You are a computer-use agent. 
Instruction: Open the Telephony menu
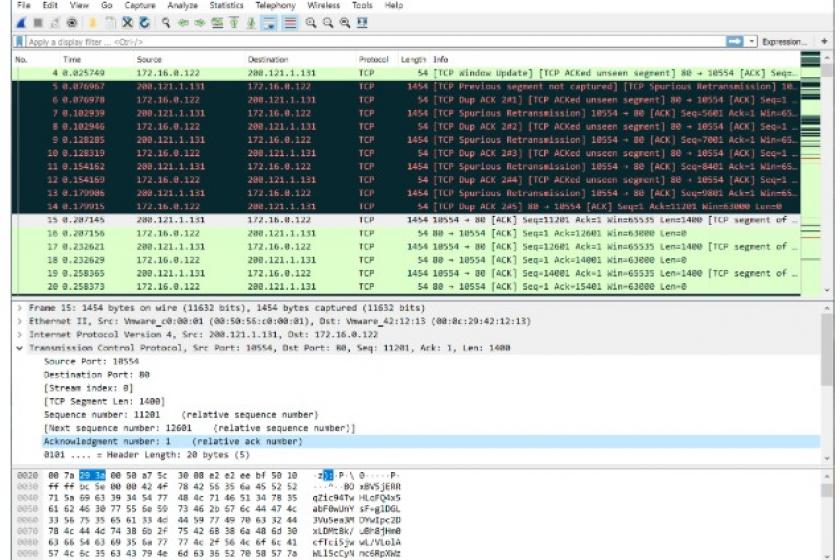[x=275, y=5]
